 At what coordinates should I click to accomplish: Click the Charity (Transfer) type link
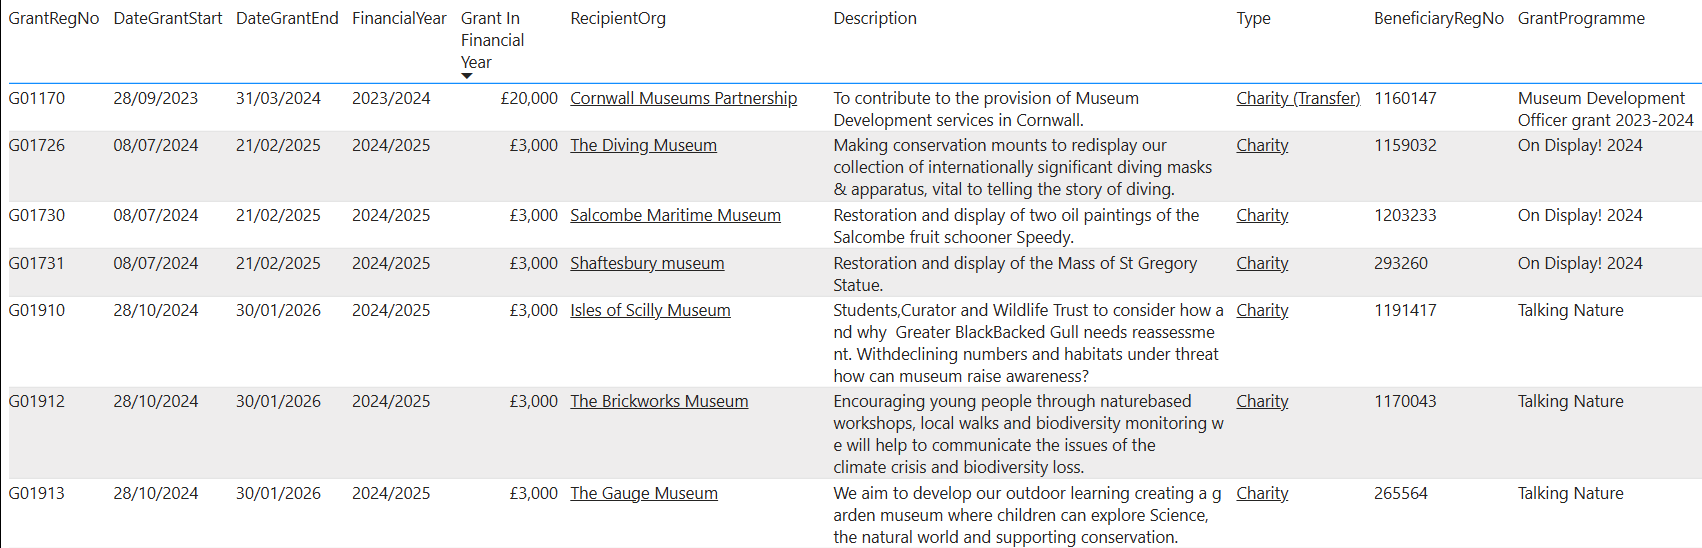click(1298, 98)
